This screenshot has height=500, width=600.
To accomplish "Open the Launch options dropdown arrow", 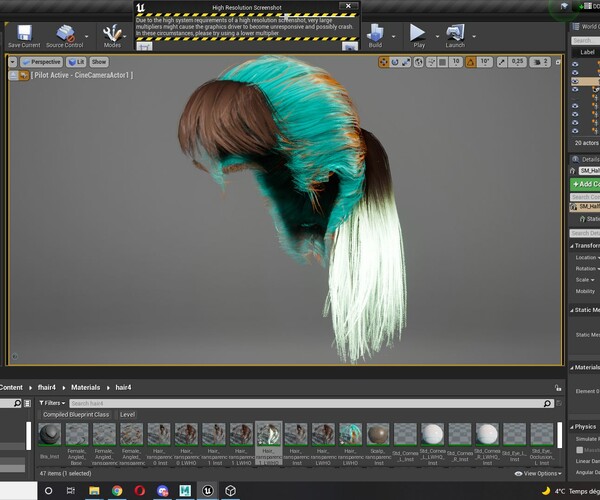I will (474, 37).
